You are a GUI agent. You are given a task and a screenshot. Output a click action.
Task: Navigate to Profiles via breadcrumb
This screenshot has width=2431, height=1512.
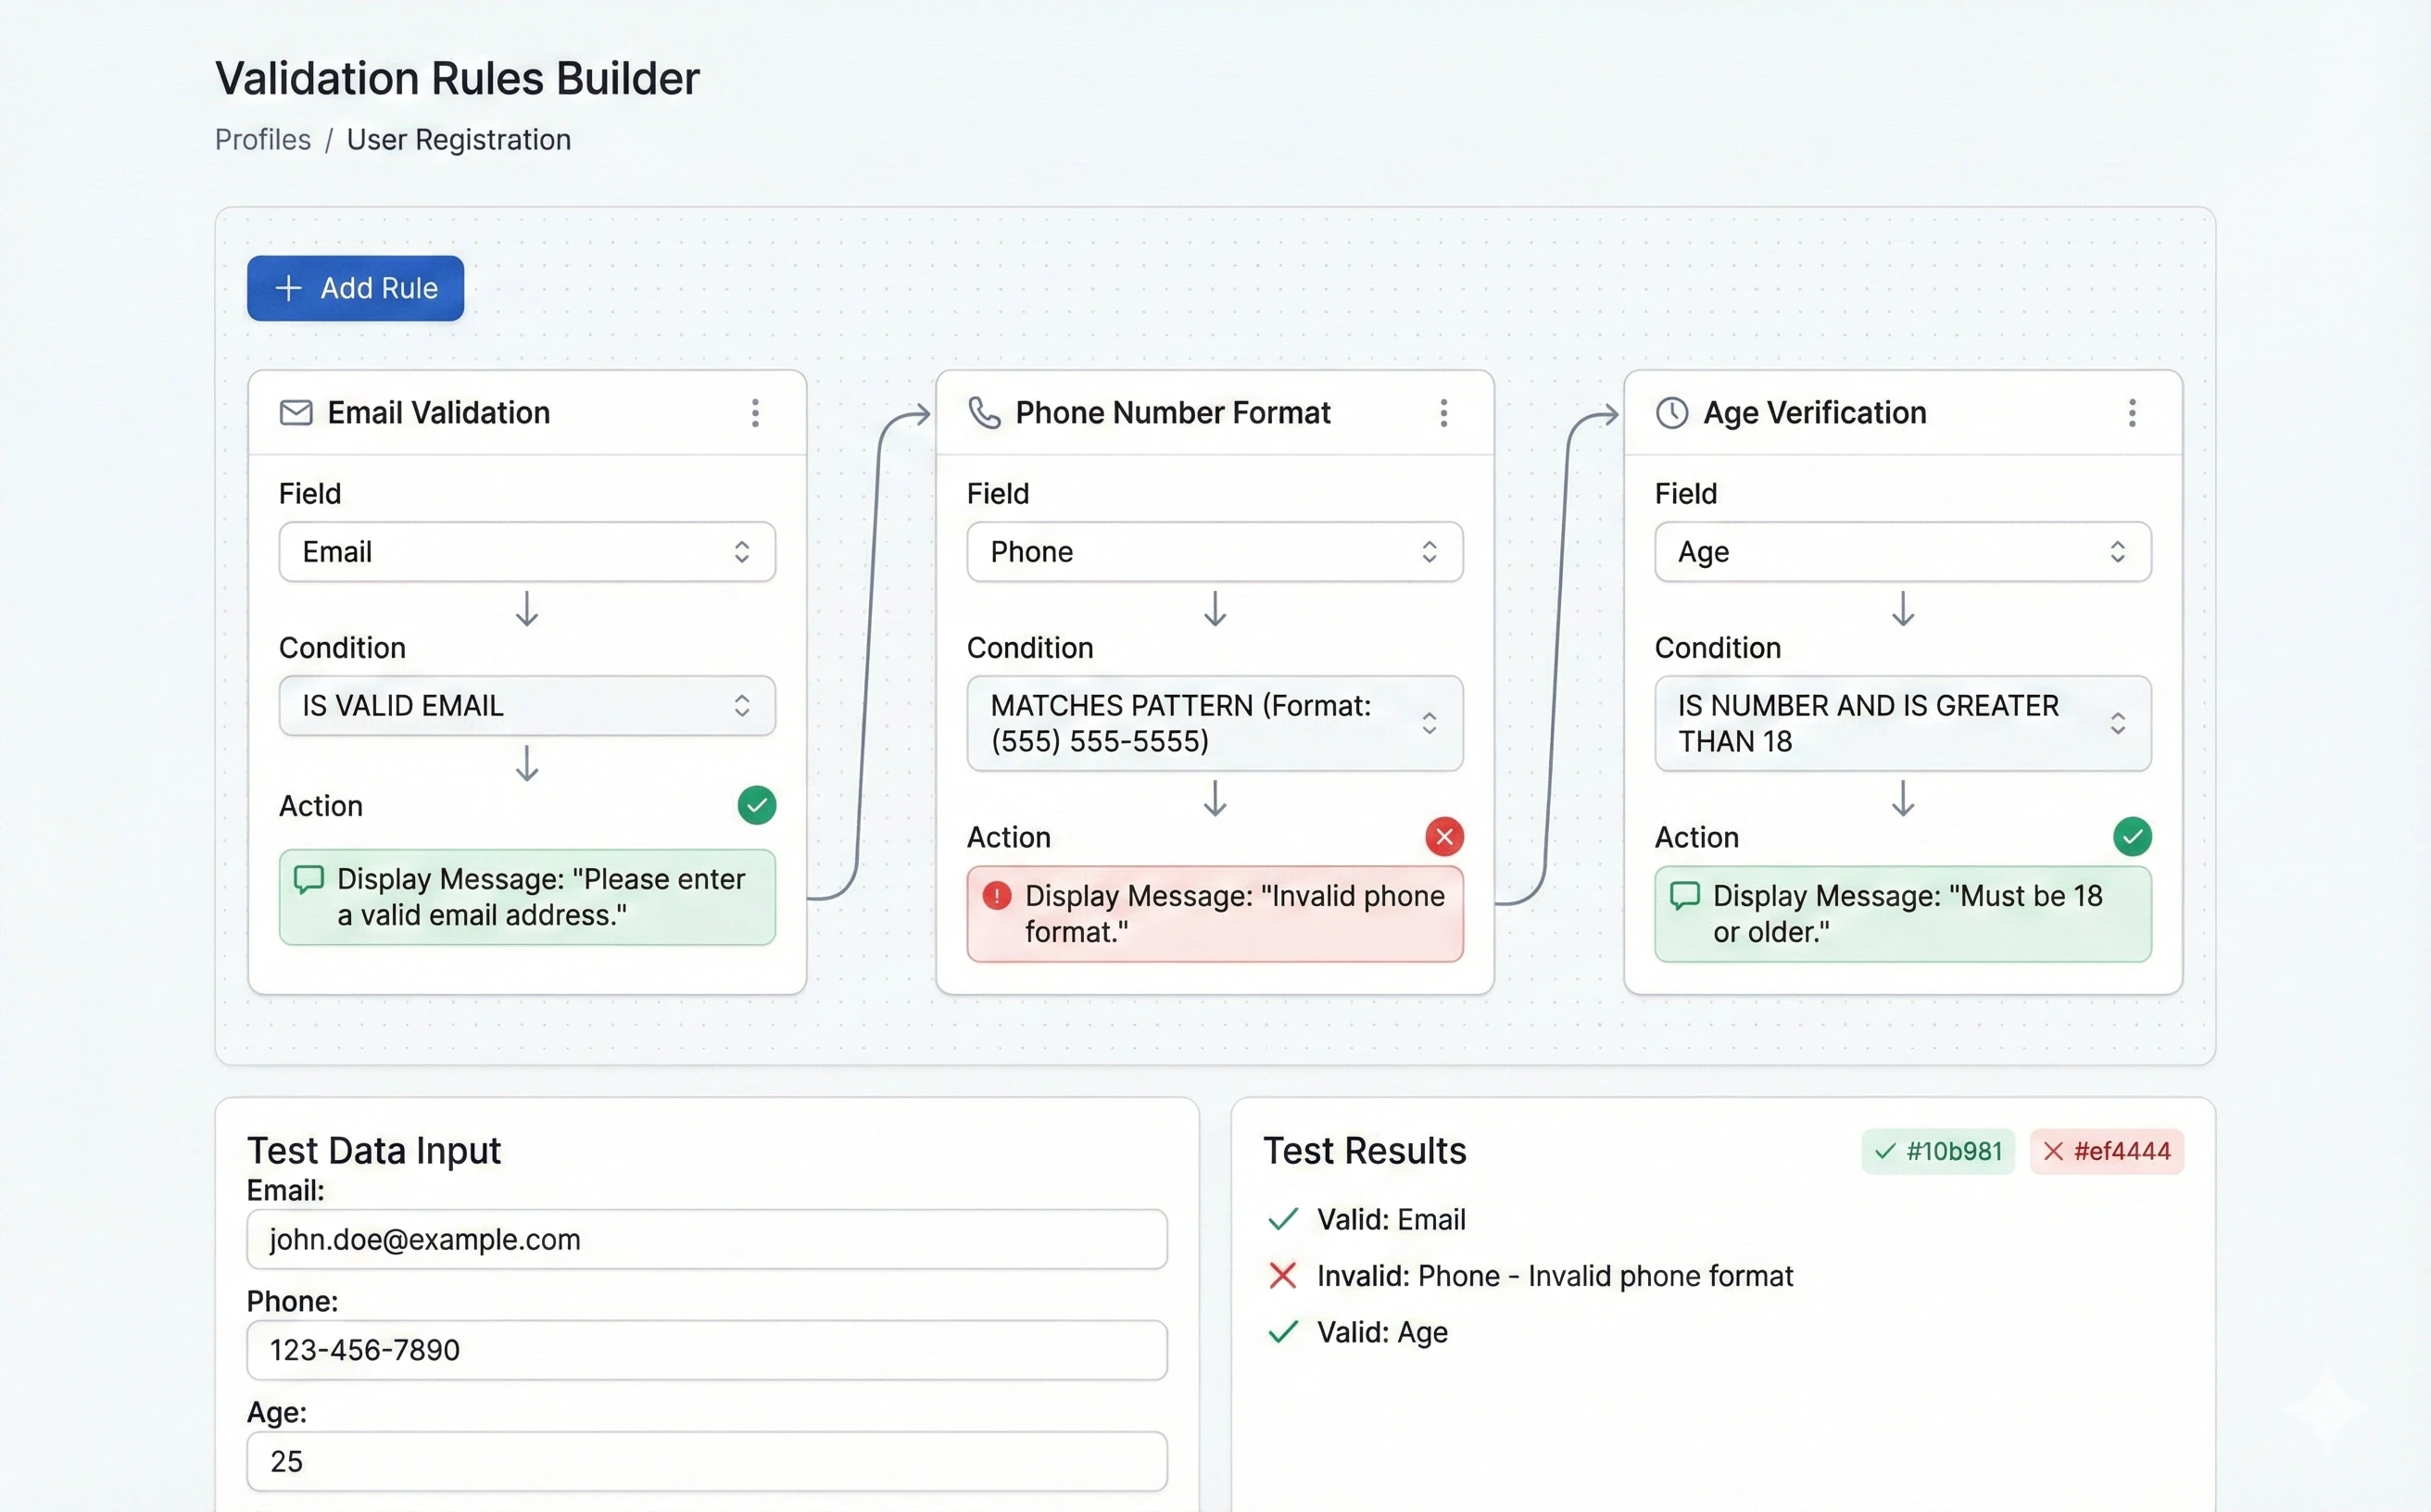(x=263, y=139)
